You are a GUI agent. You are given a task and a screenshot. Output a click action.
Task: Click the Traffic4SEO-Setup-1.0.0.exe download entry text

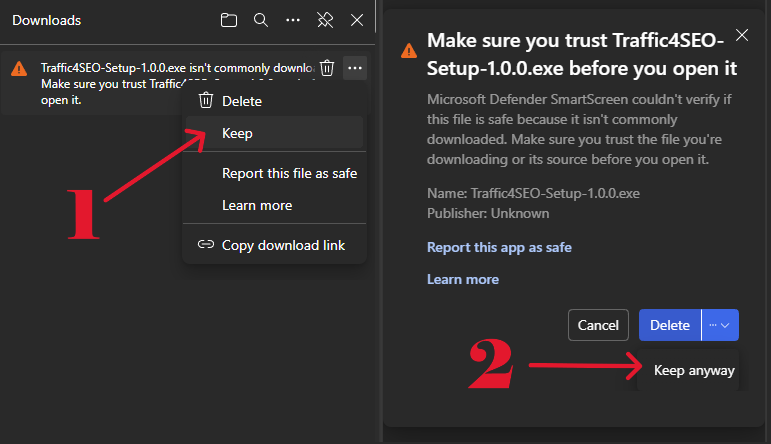pyautogui.click(x=177, y=84)
